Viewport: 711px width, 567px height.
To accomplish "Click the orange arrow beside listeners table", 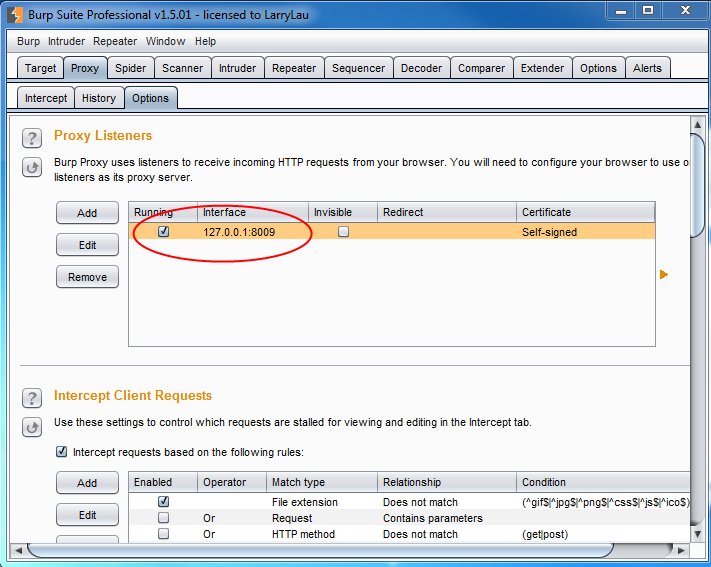I will point(664,274).
